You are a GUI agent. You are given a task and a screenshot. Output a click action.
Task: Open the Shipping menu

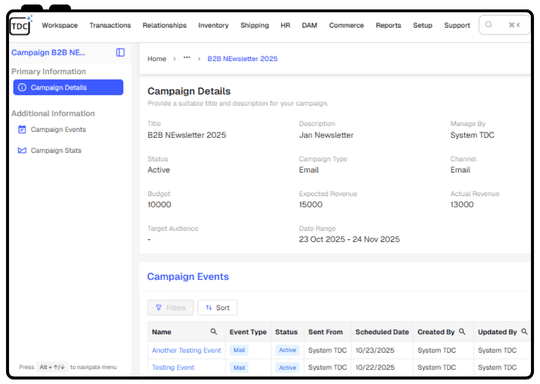click(x=255, y=25)
